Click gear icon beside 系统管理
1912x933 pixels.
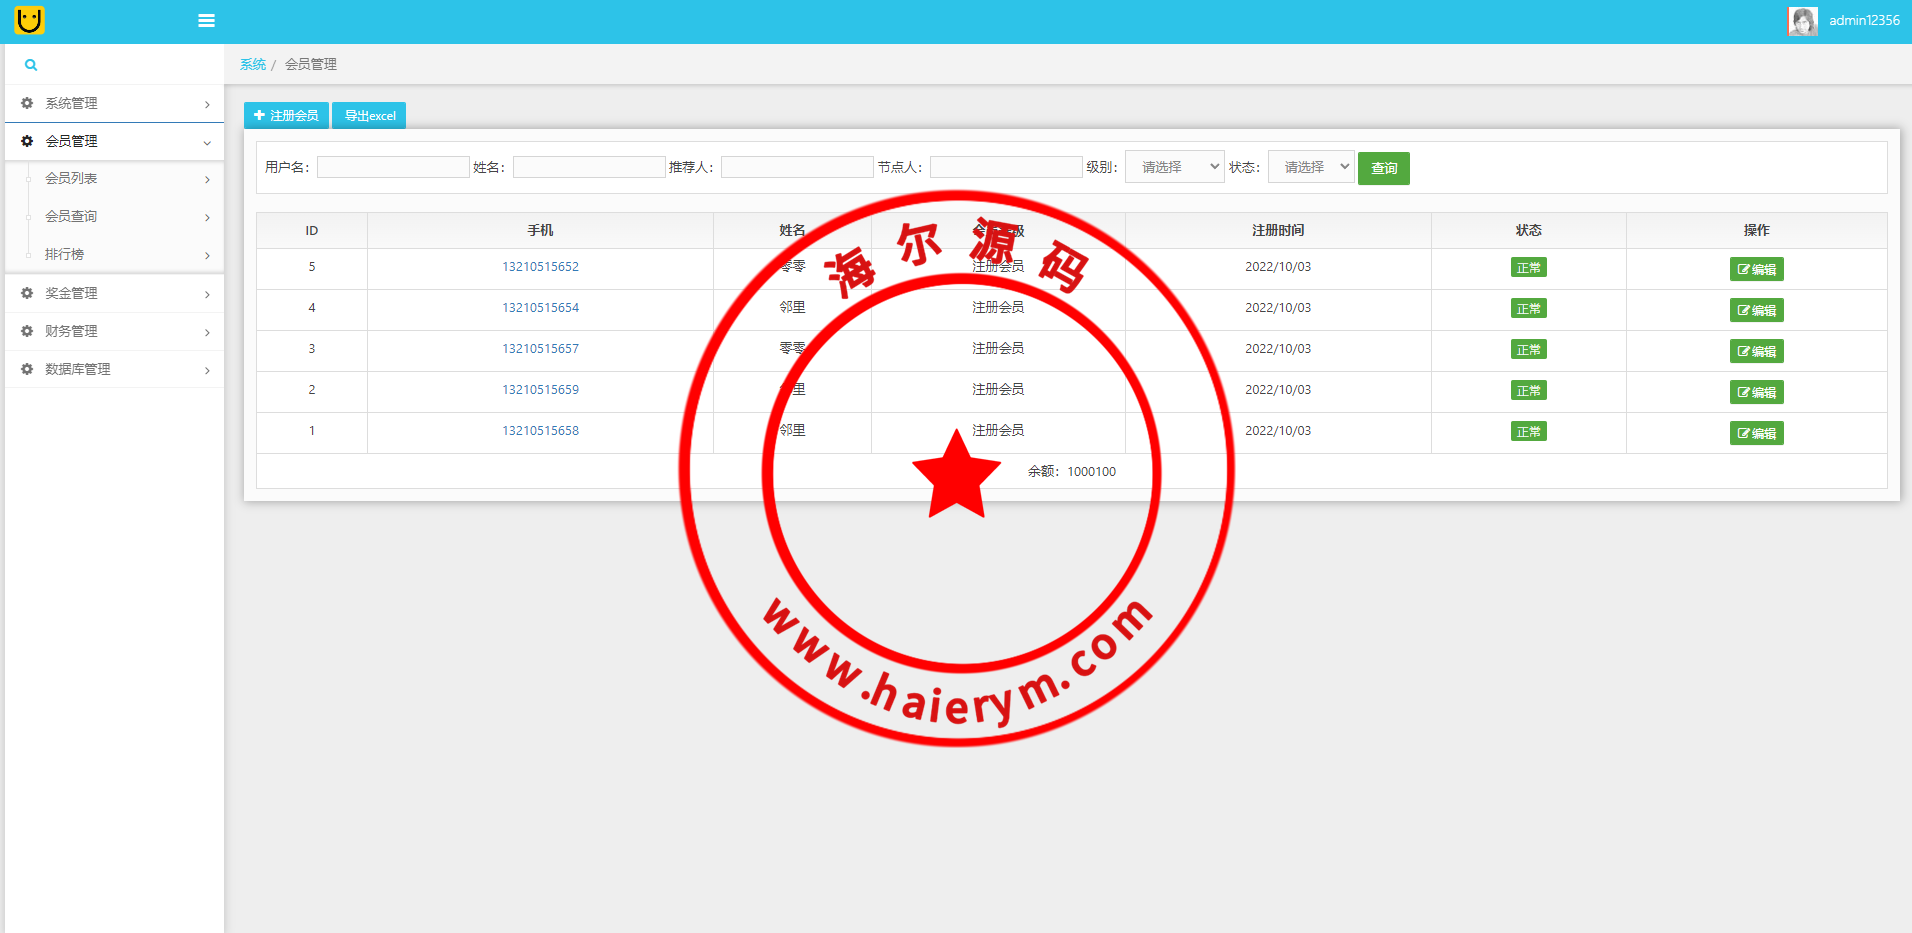[x=27, y=103]
